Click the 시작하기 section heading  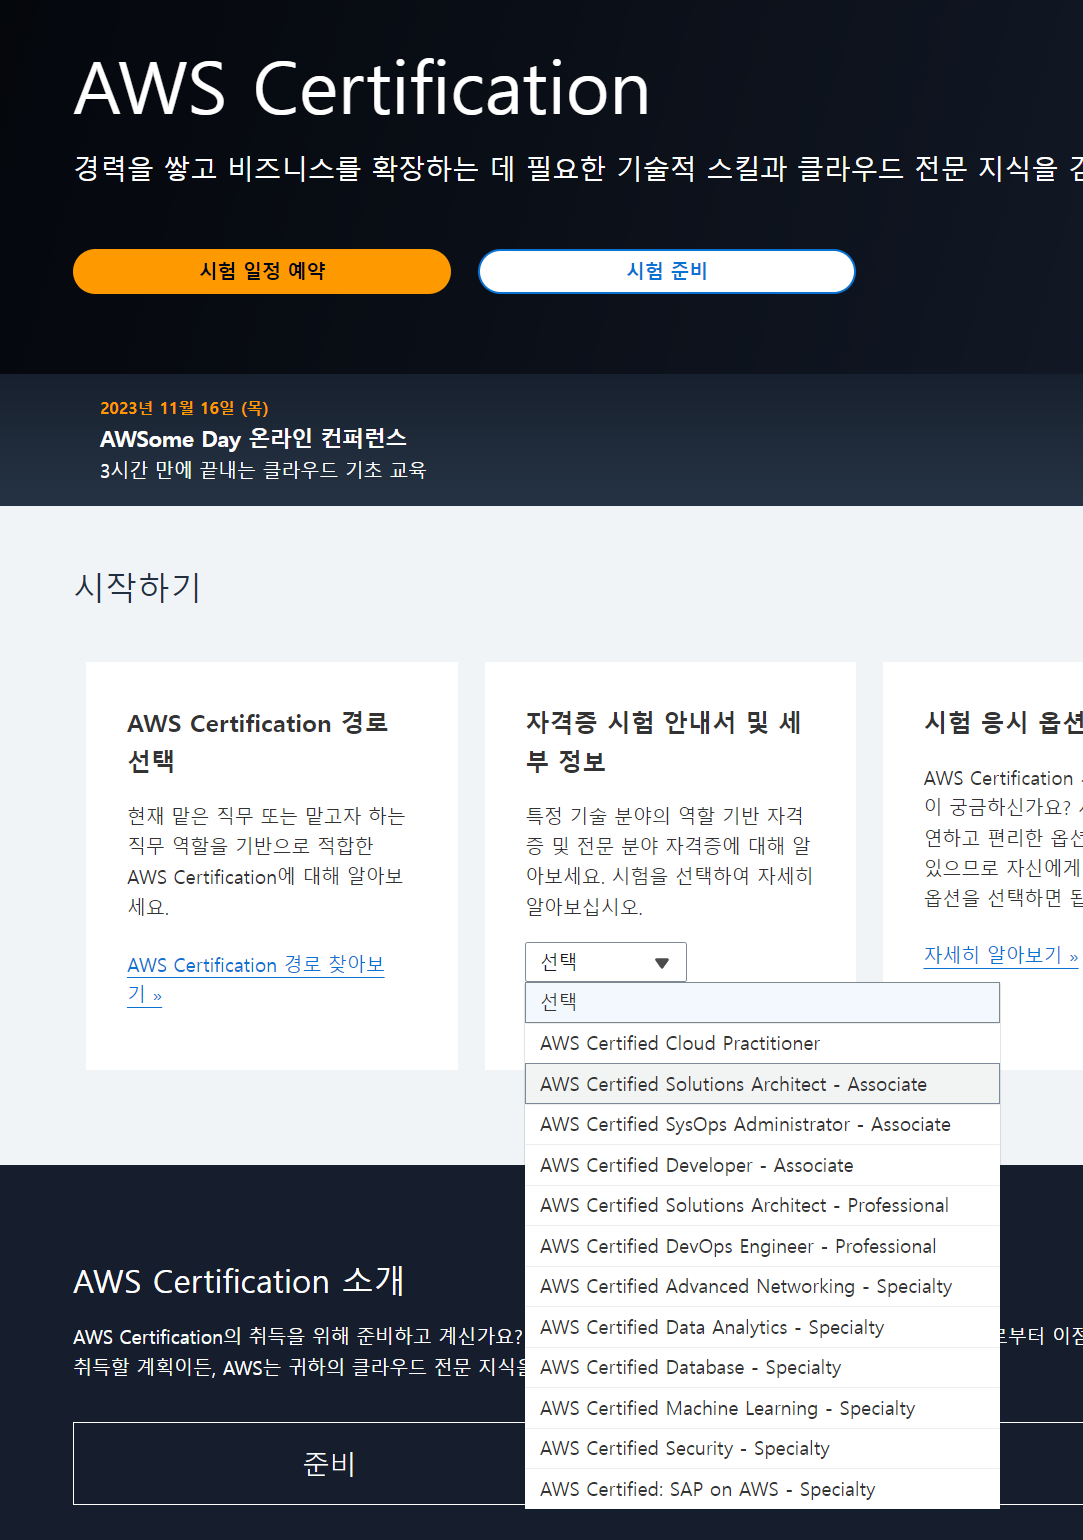(x=138, y=587)
